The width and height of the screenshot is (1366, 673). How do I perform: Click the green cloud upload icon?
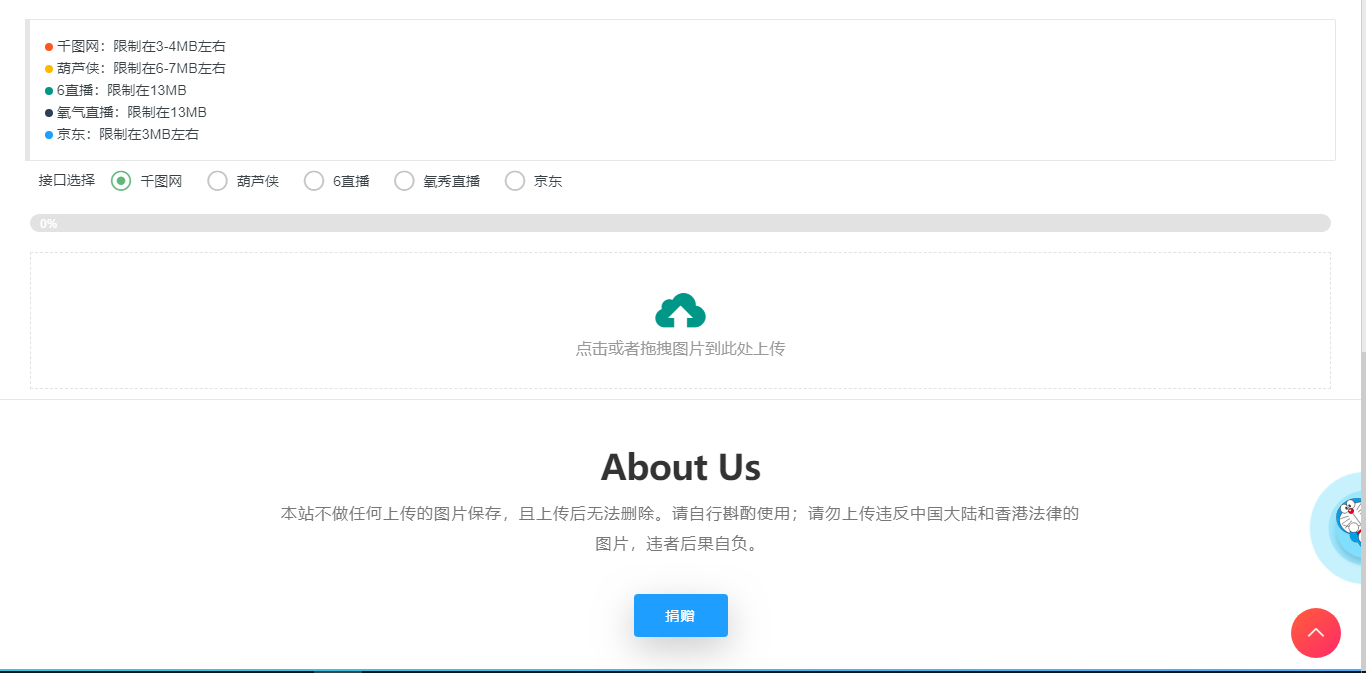pos(680,308)
